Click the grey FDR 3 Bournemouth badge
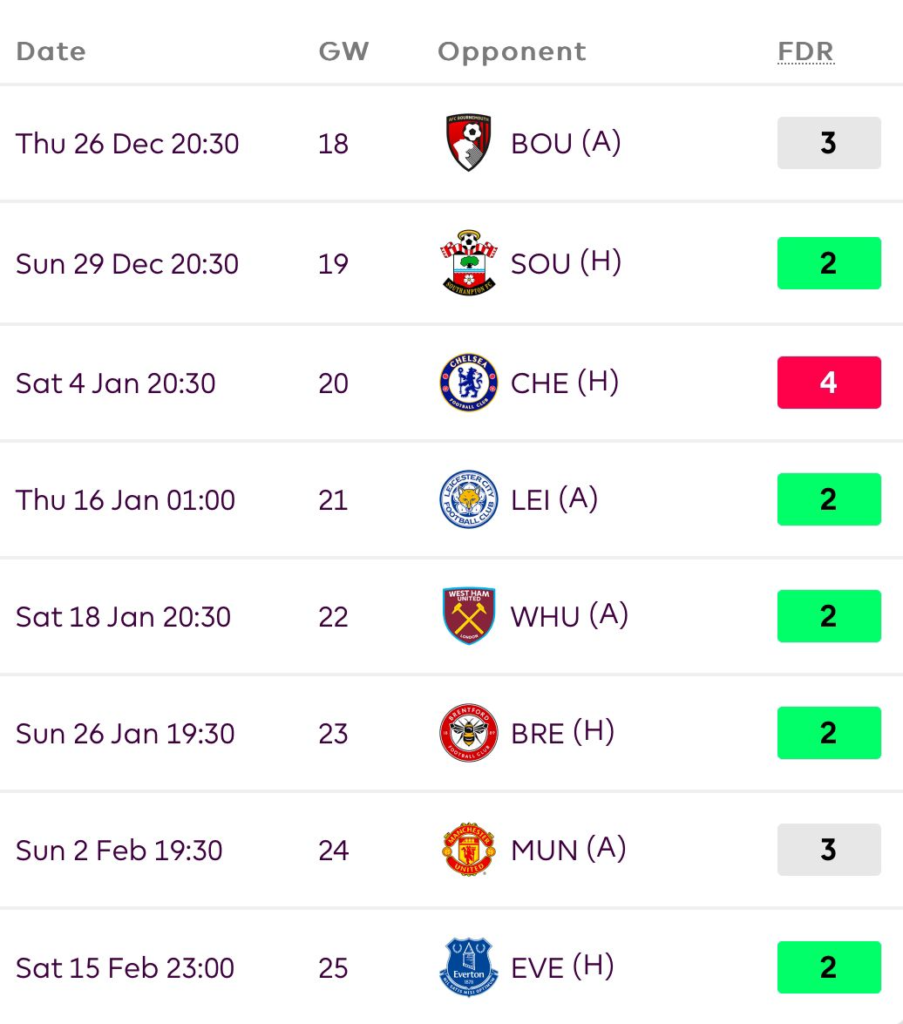Screen dimensions: 903x1024 click(828, 143)
